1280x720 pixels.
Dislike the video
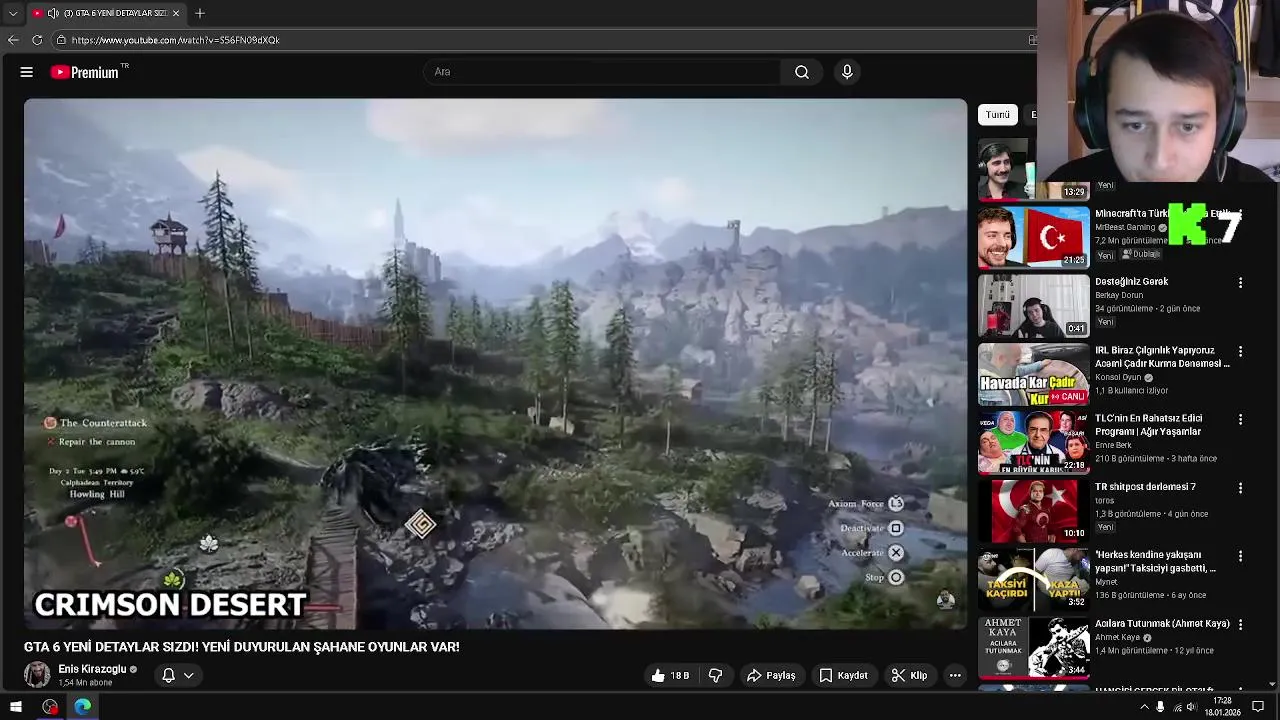[x=715, y=676]
